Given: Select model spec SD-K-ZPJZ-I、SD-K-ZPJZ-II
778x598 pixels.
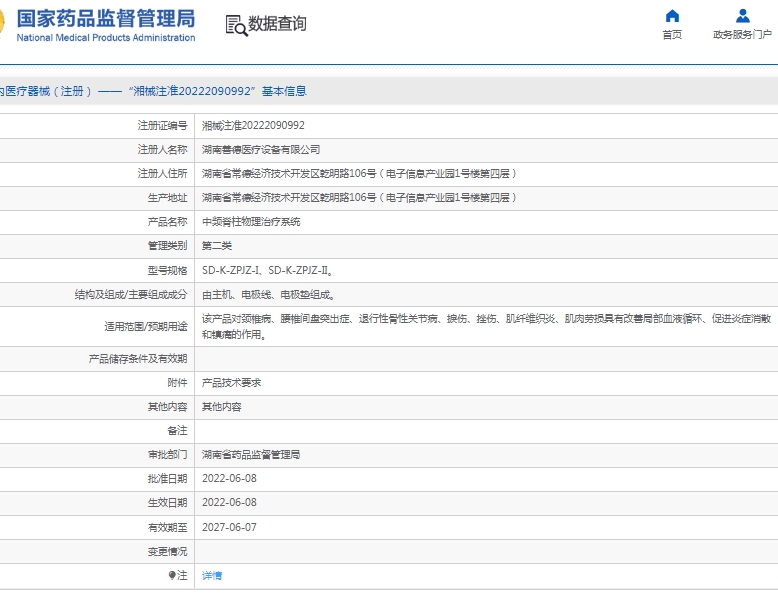Looking at the screenshot, I should [x=267, y=270].
